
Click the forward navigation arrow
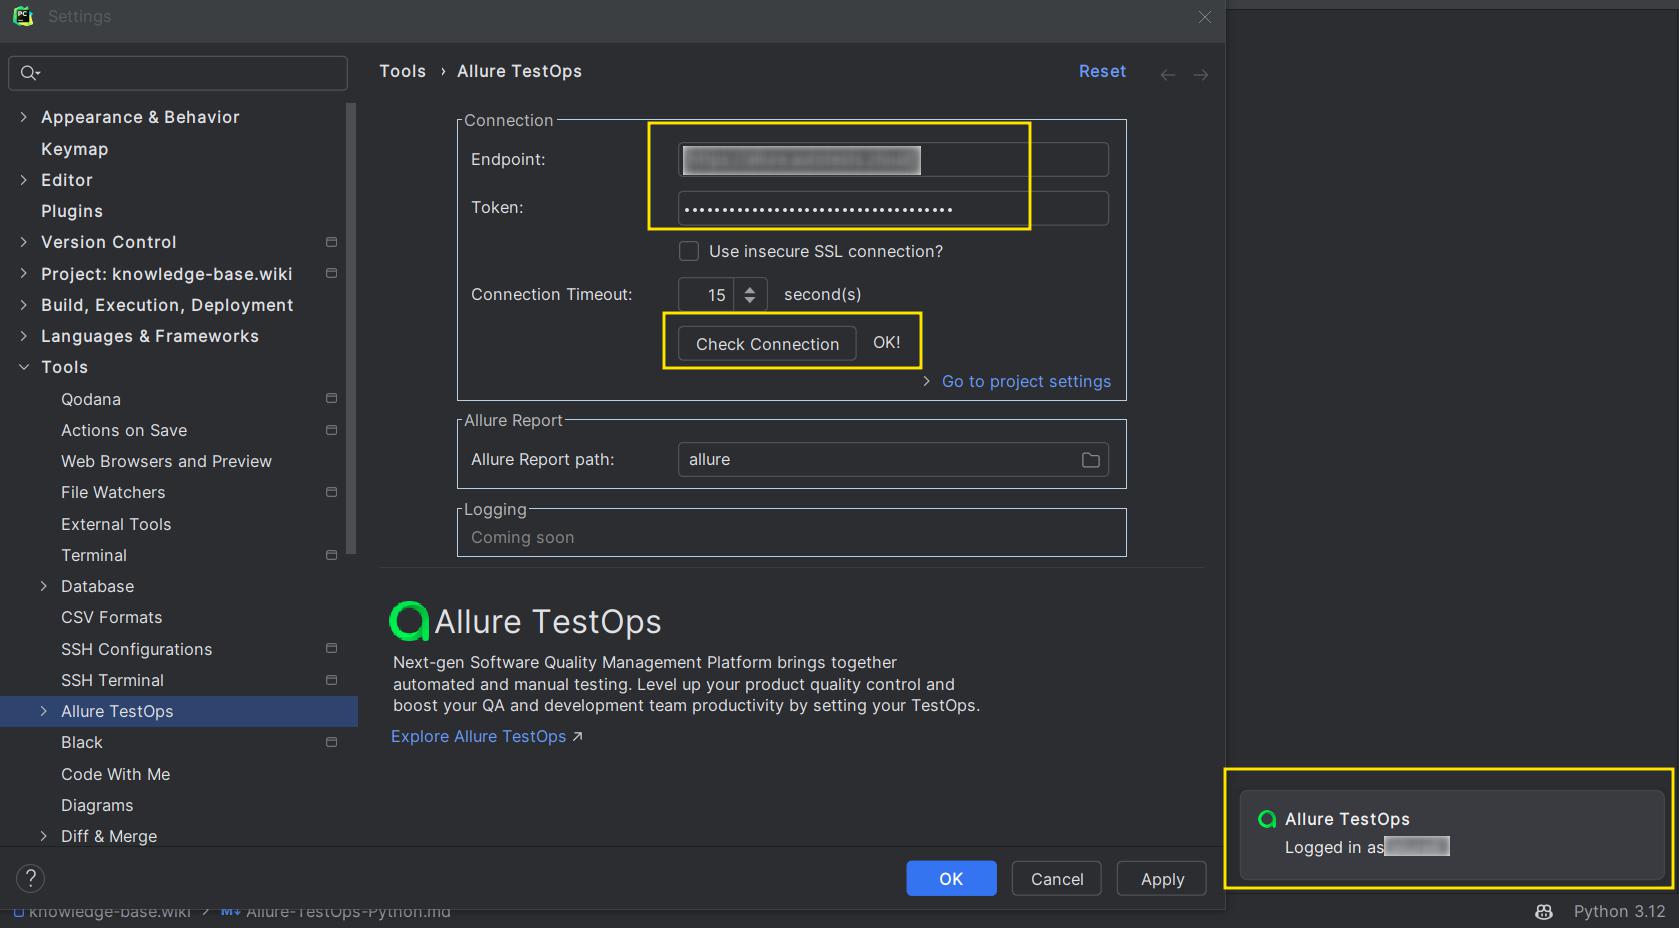[x=1201, y=75]
